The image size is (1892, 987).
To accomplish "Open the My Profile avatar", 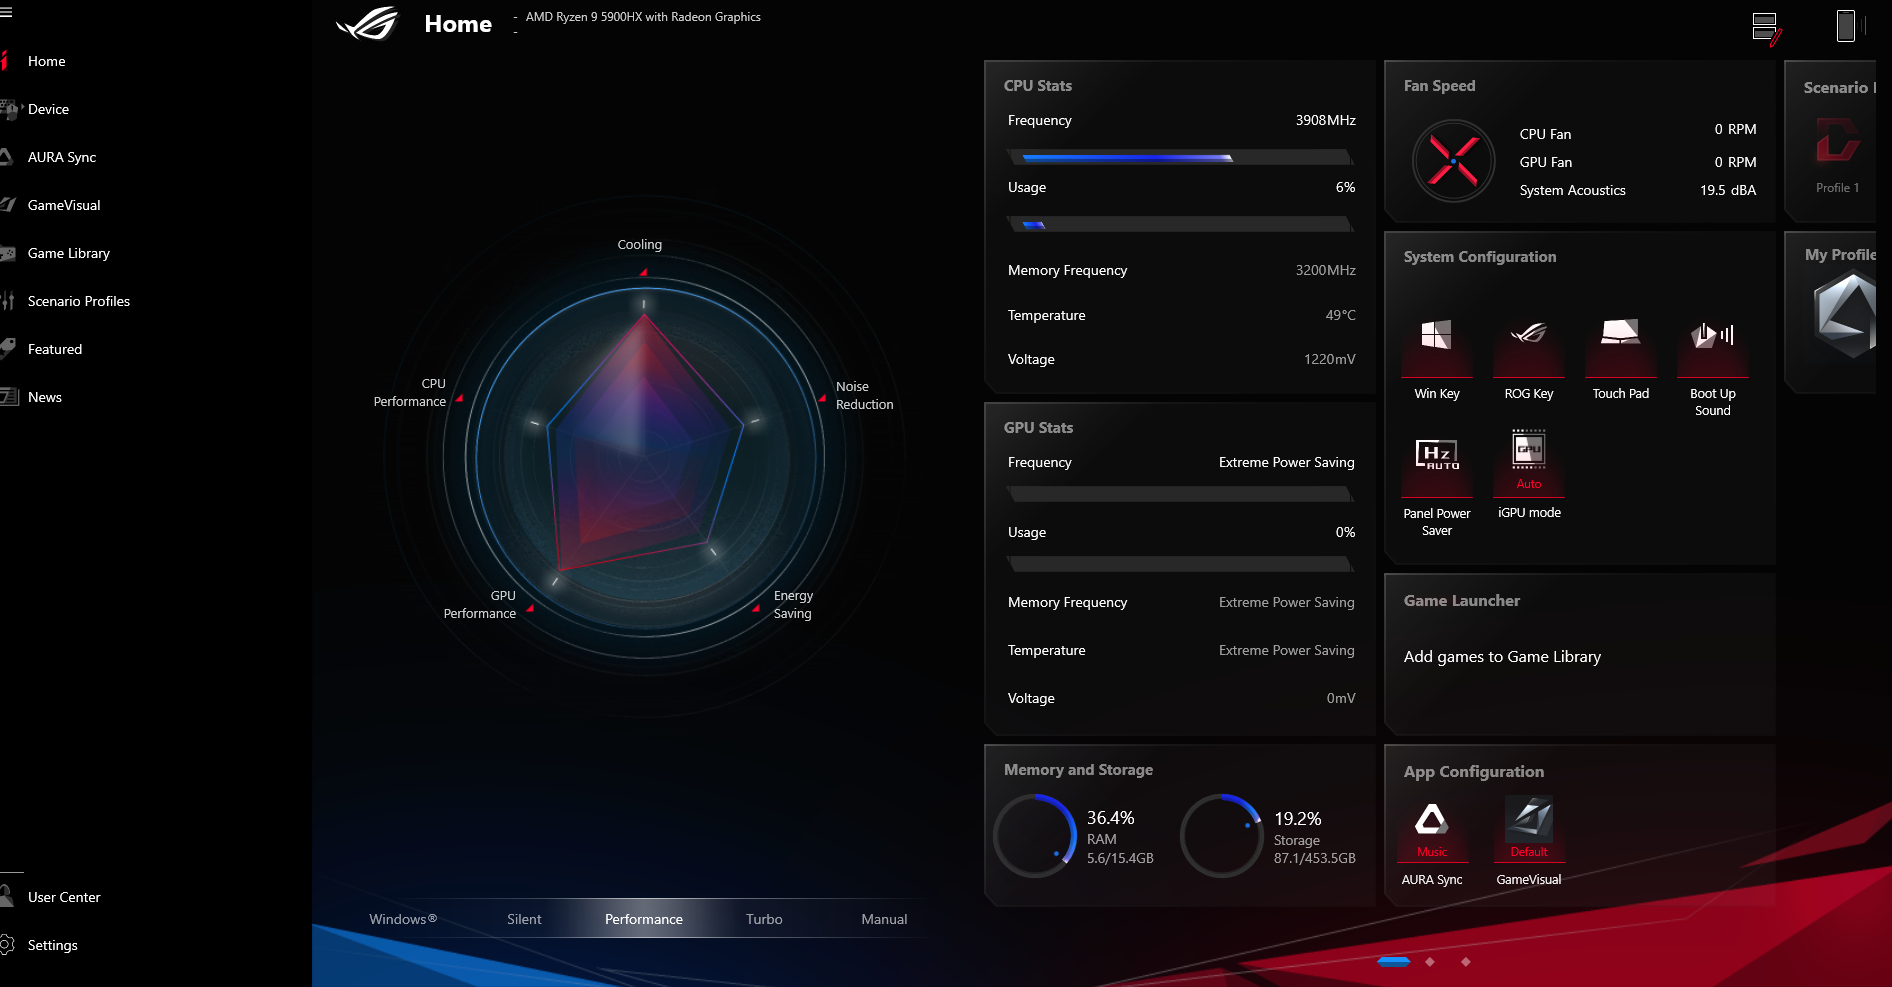I will (1845, 315).
